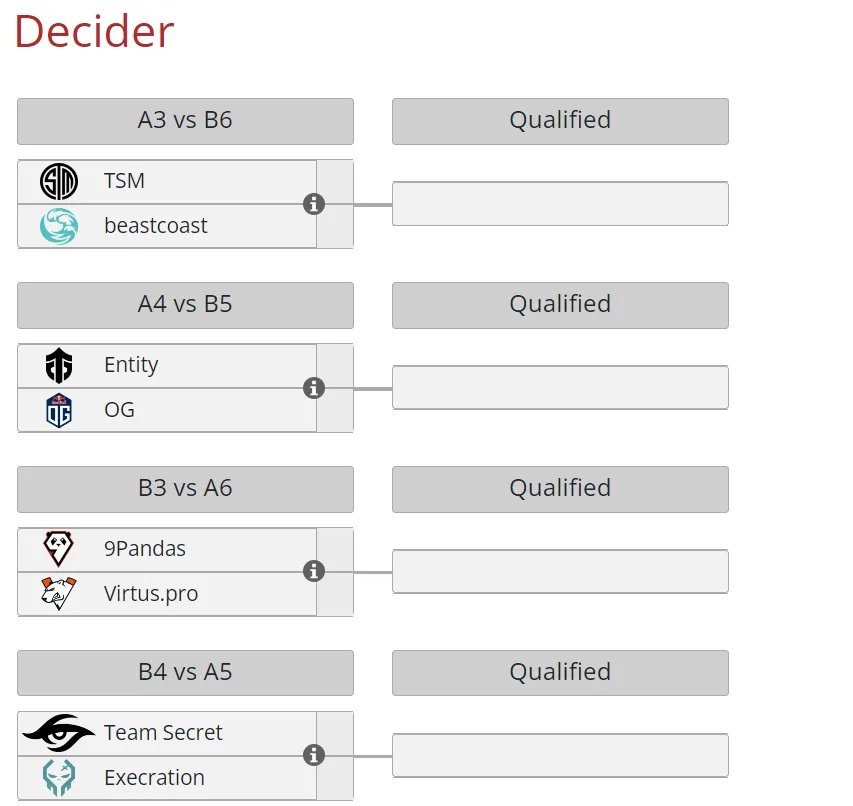The width and height of the screenshot is (853, 806).
Task: Click the beastcoast team logo
Action: click(x=59, y=226)
